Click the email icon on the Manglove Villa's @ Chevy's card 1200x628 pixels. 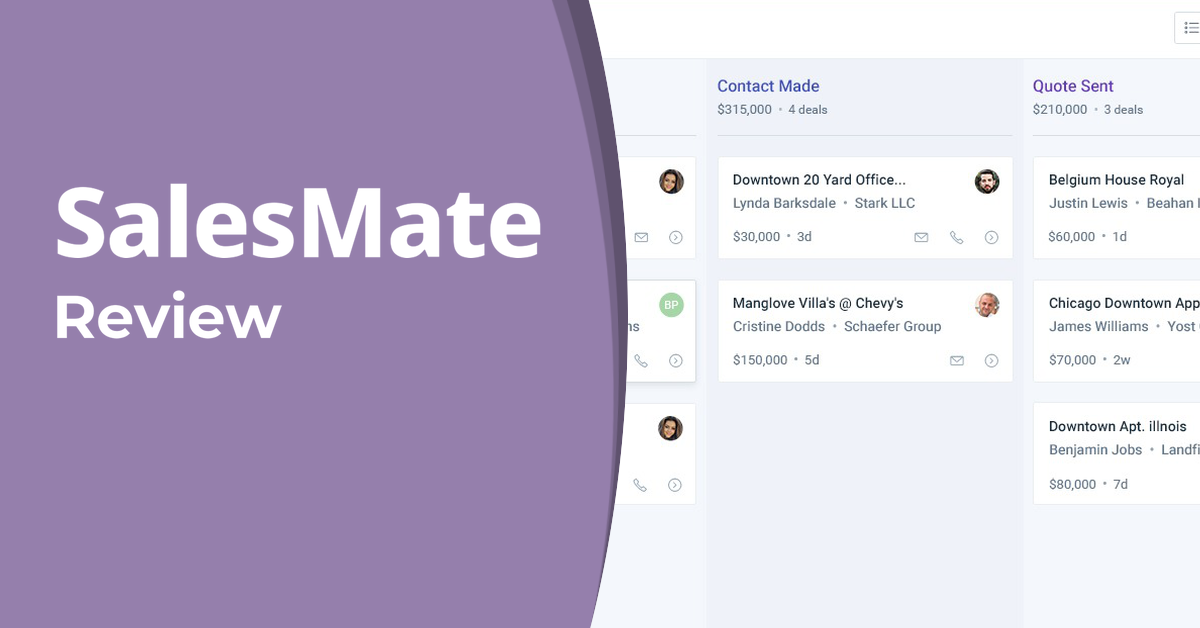(956, 360)
